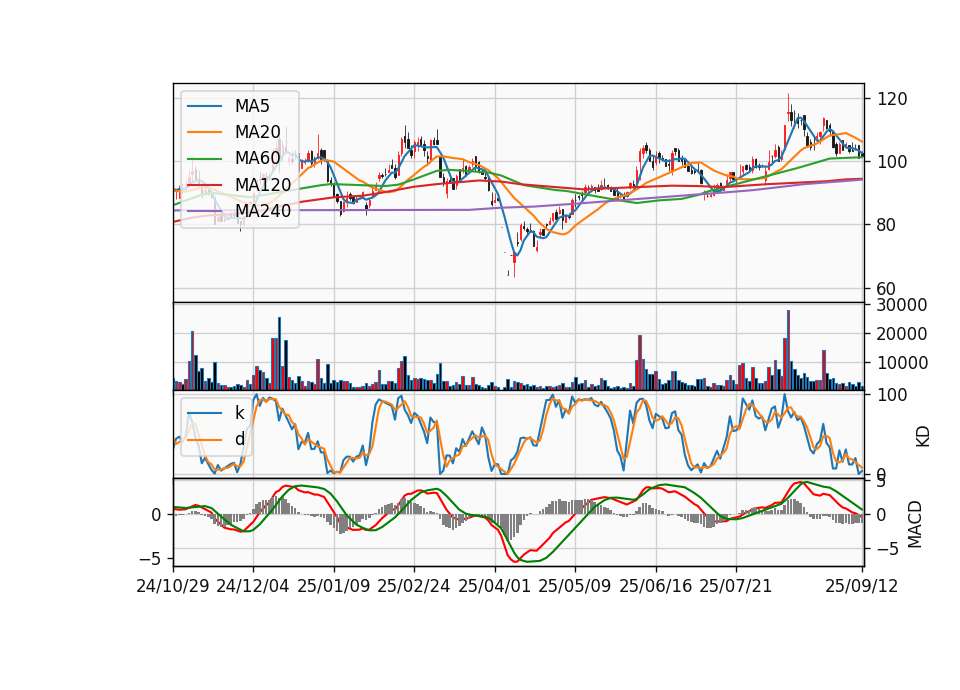Screen dimensions: 960x690
Task: Click the price axis 100 tick label
Action: pos(892,162)
